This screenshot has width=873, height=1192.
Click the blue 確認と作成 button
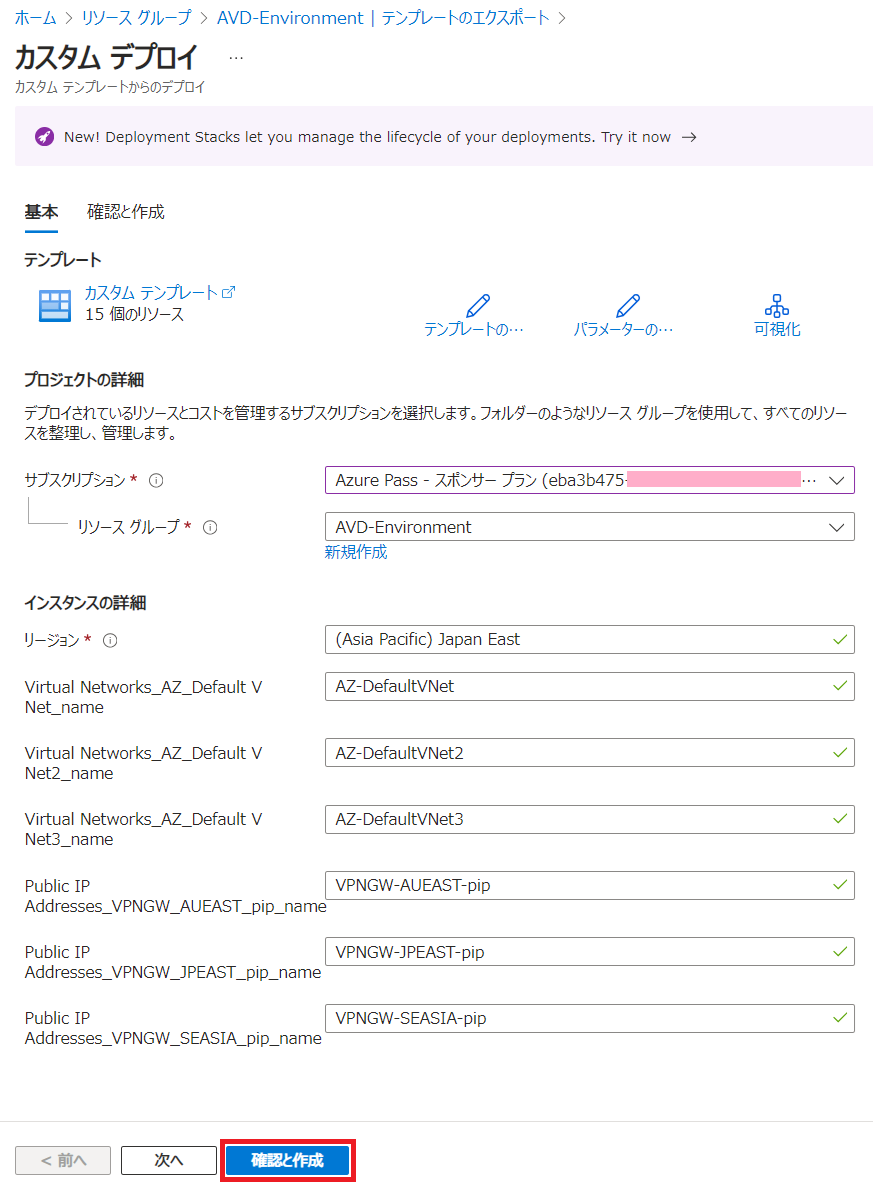[287, 1160]
